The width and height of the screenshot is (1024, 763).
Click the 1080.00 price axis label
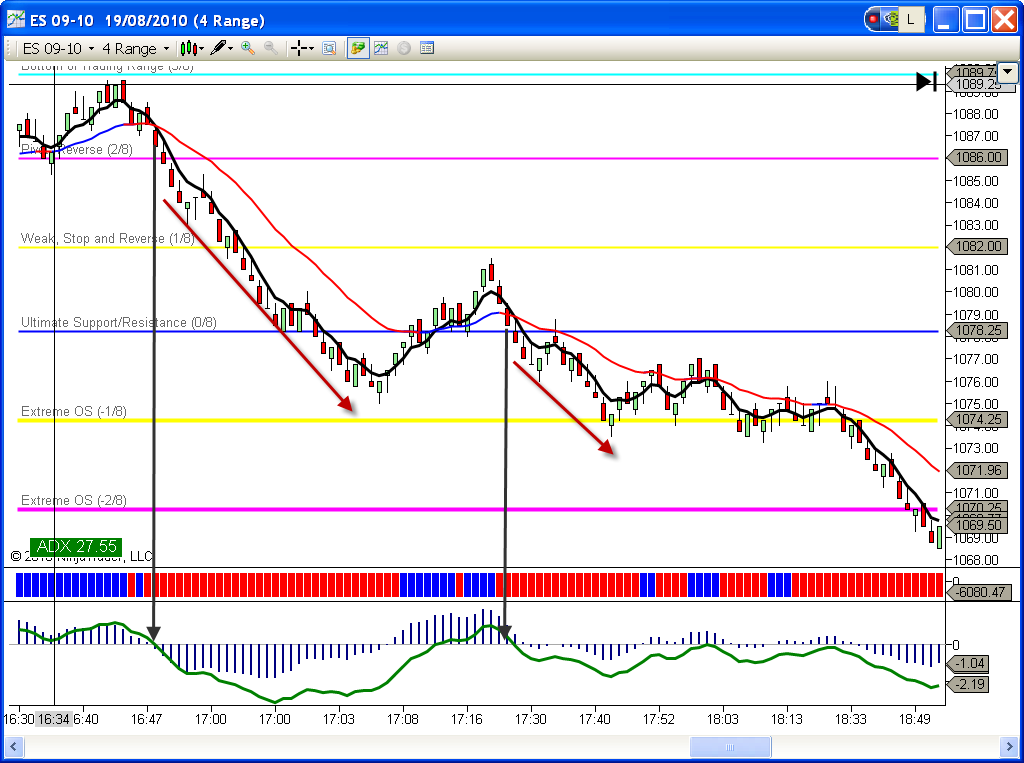tap(975, 292)
